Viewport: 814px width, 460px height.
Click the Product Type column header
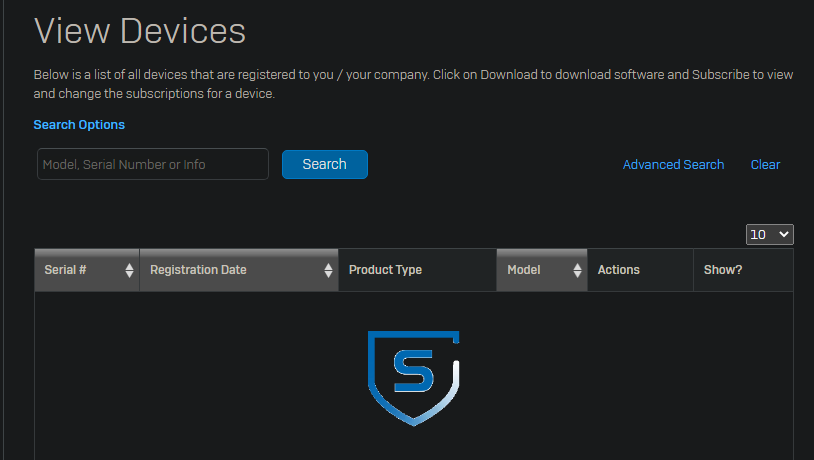[417, 270]
